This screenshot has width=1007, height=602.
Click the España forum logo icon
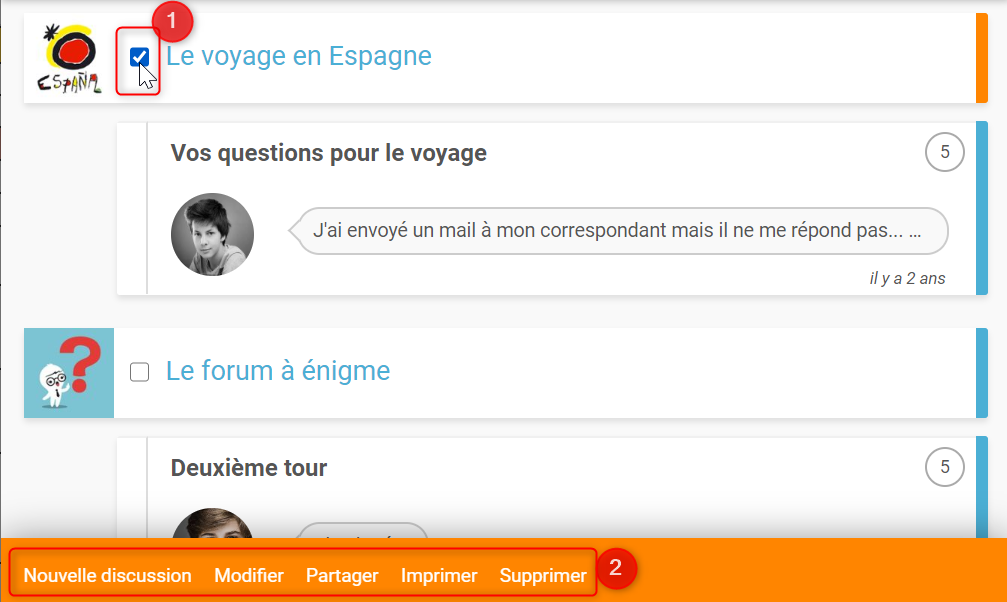(x=69, y=58)
